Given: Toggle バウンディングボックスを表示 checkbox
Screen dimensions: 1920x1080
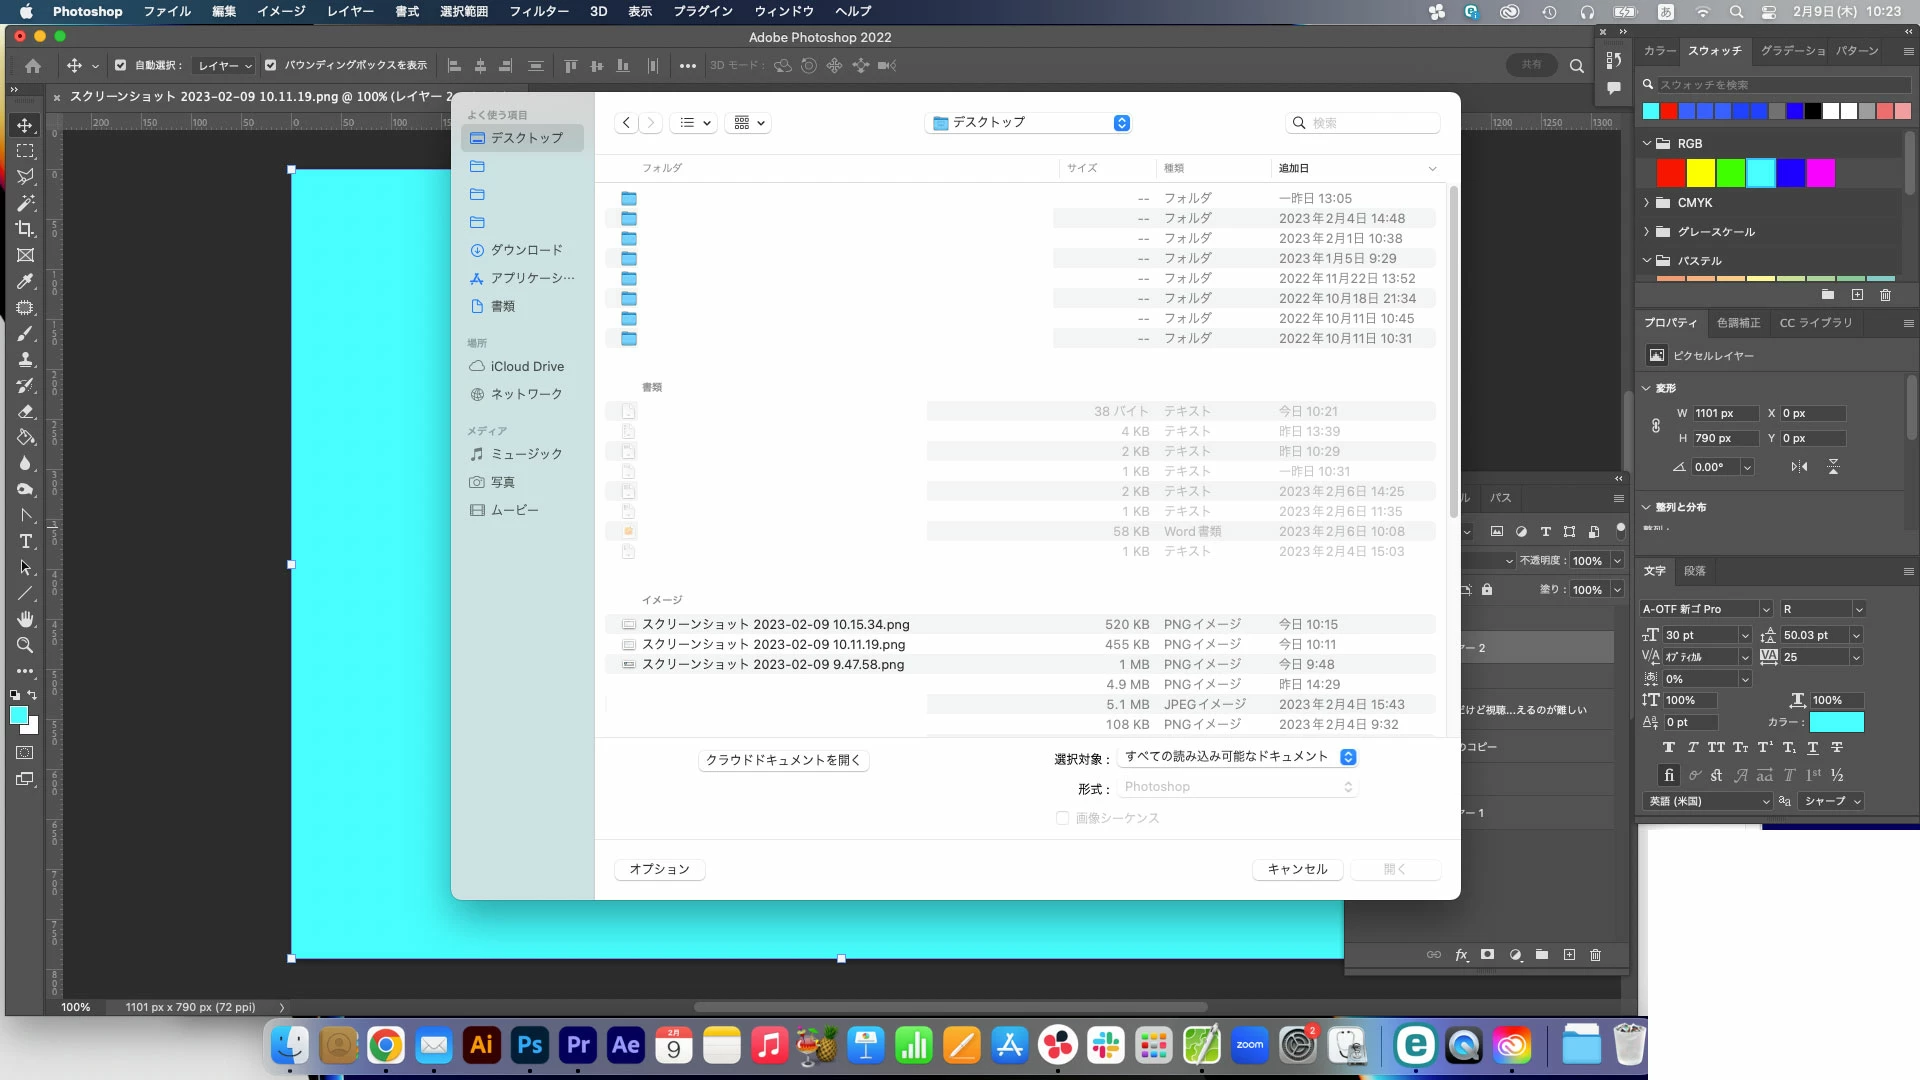Looking at the screenshot, I should click(x=270, y=66).
